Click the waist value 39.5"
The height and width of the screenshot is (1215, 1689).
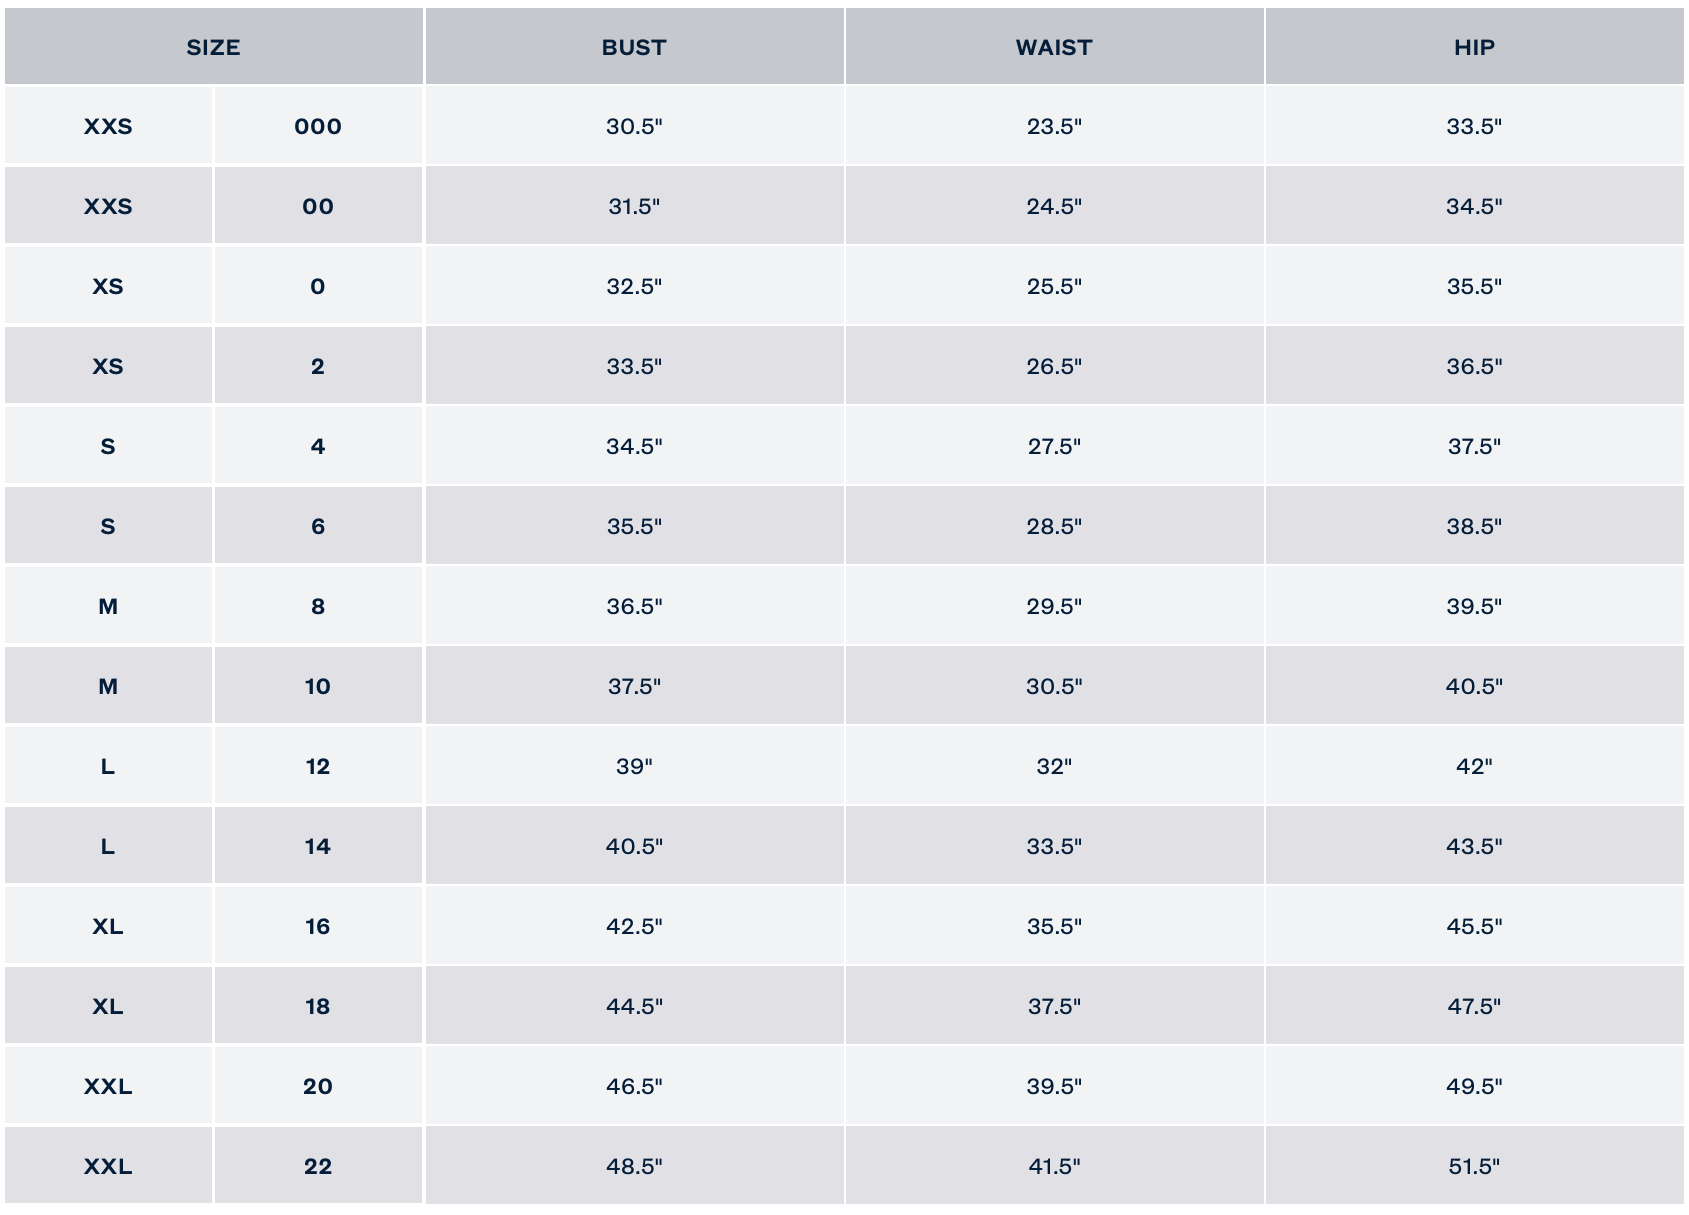(1054, 1086)
